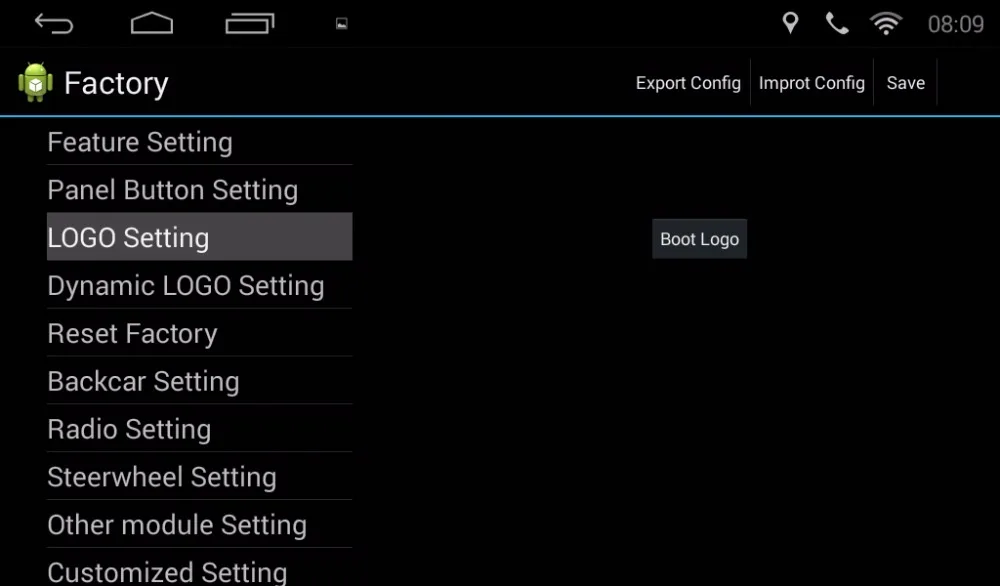This screenshot has height=586, width=1000.
Task: Tap the back arrow navigation icon
Action: tap(54, 24)
